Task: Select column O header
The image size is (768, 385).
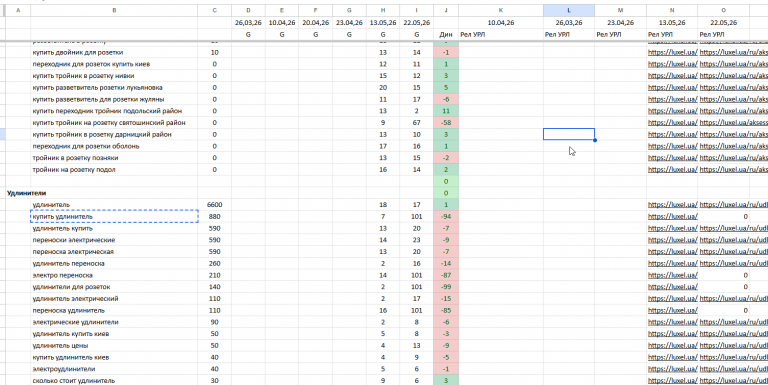Action: pyautogui.click(x=723, y=11)
